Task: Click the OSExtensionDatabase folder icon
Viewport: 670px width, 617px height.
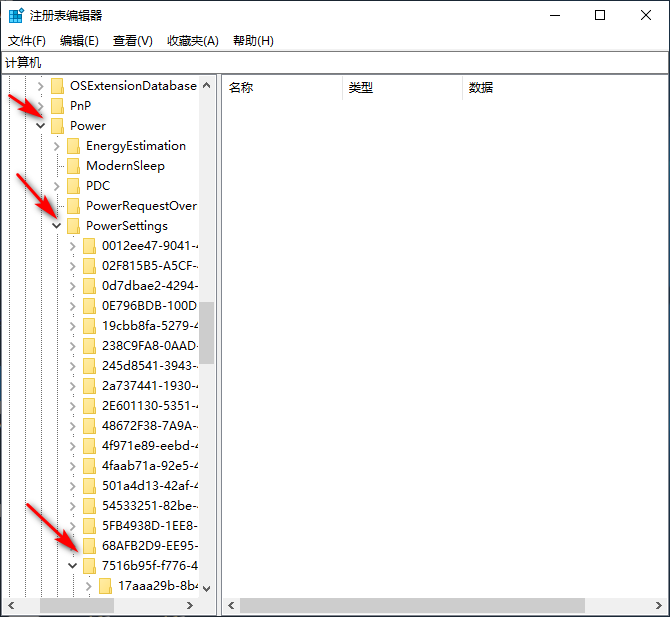Action: [x=57, y=85]
